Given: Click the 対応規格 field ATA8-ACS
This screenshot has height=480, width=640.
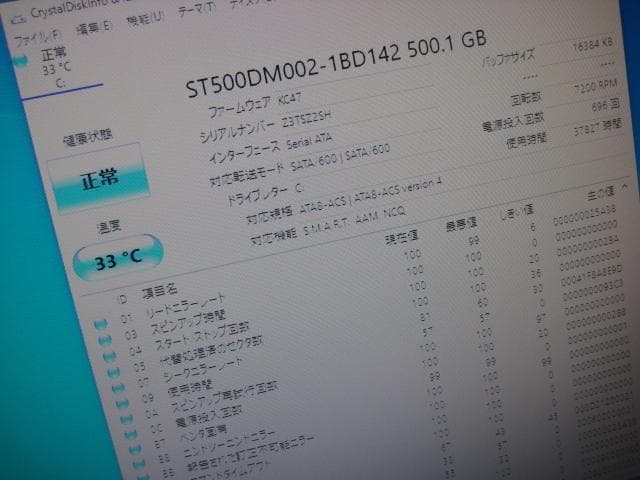Looking at the screenshot, I should 371,197.
